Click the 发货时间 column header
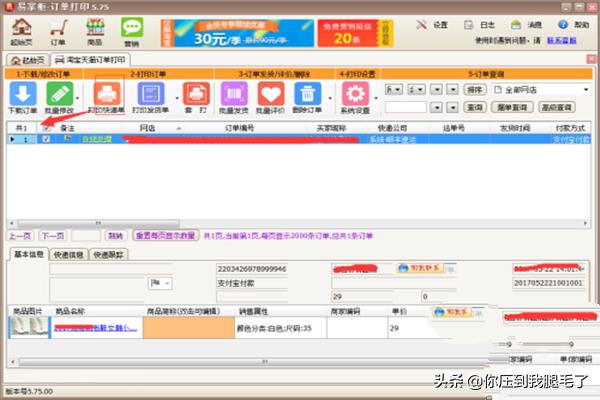Screen dimensions: 600x400 (515, 128)
